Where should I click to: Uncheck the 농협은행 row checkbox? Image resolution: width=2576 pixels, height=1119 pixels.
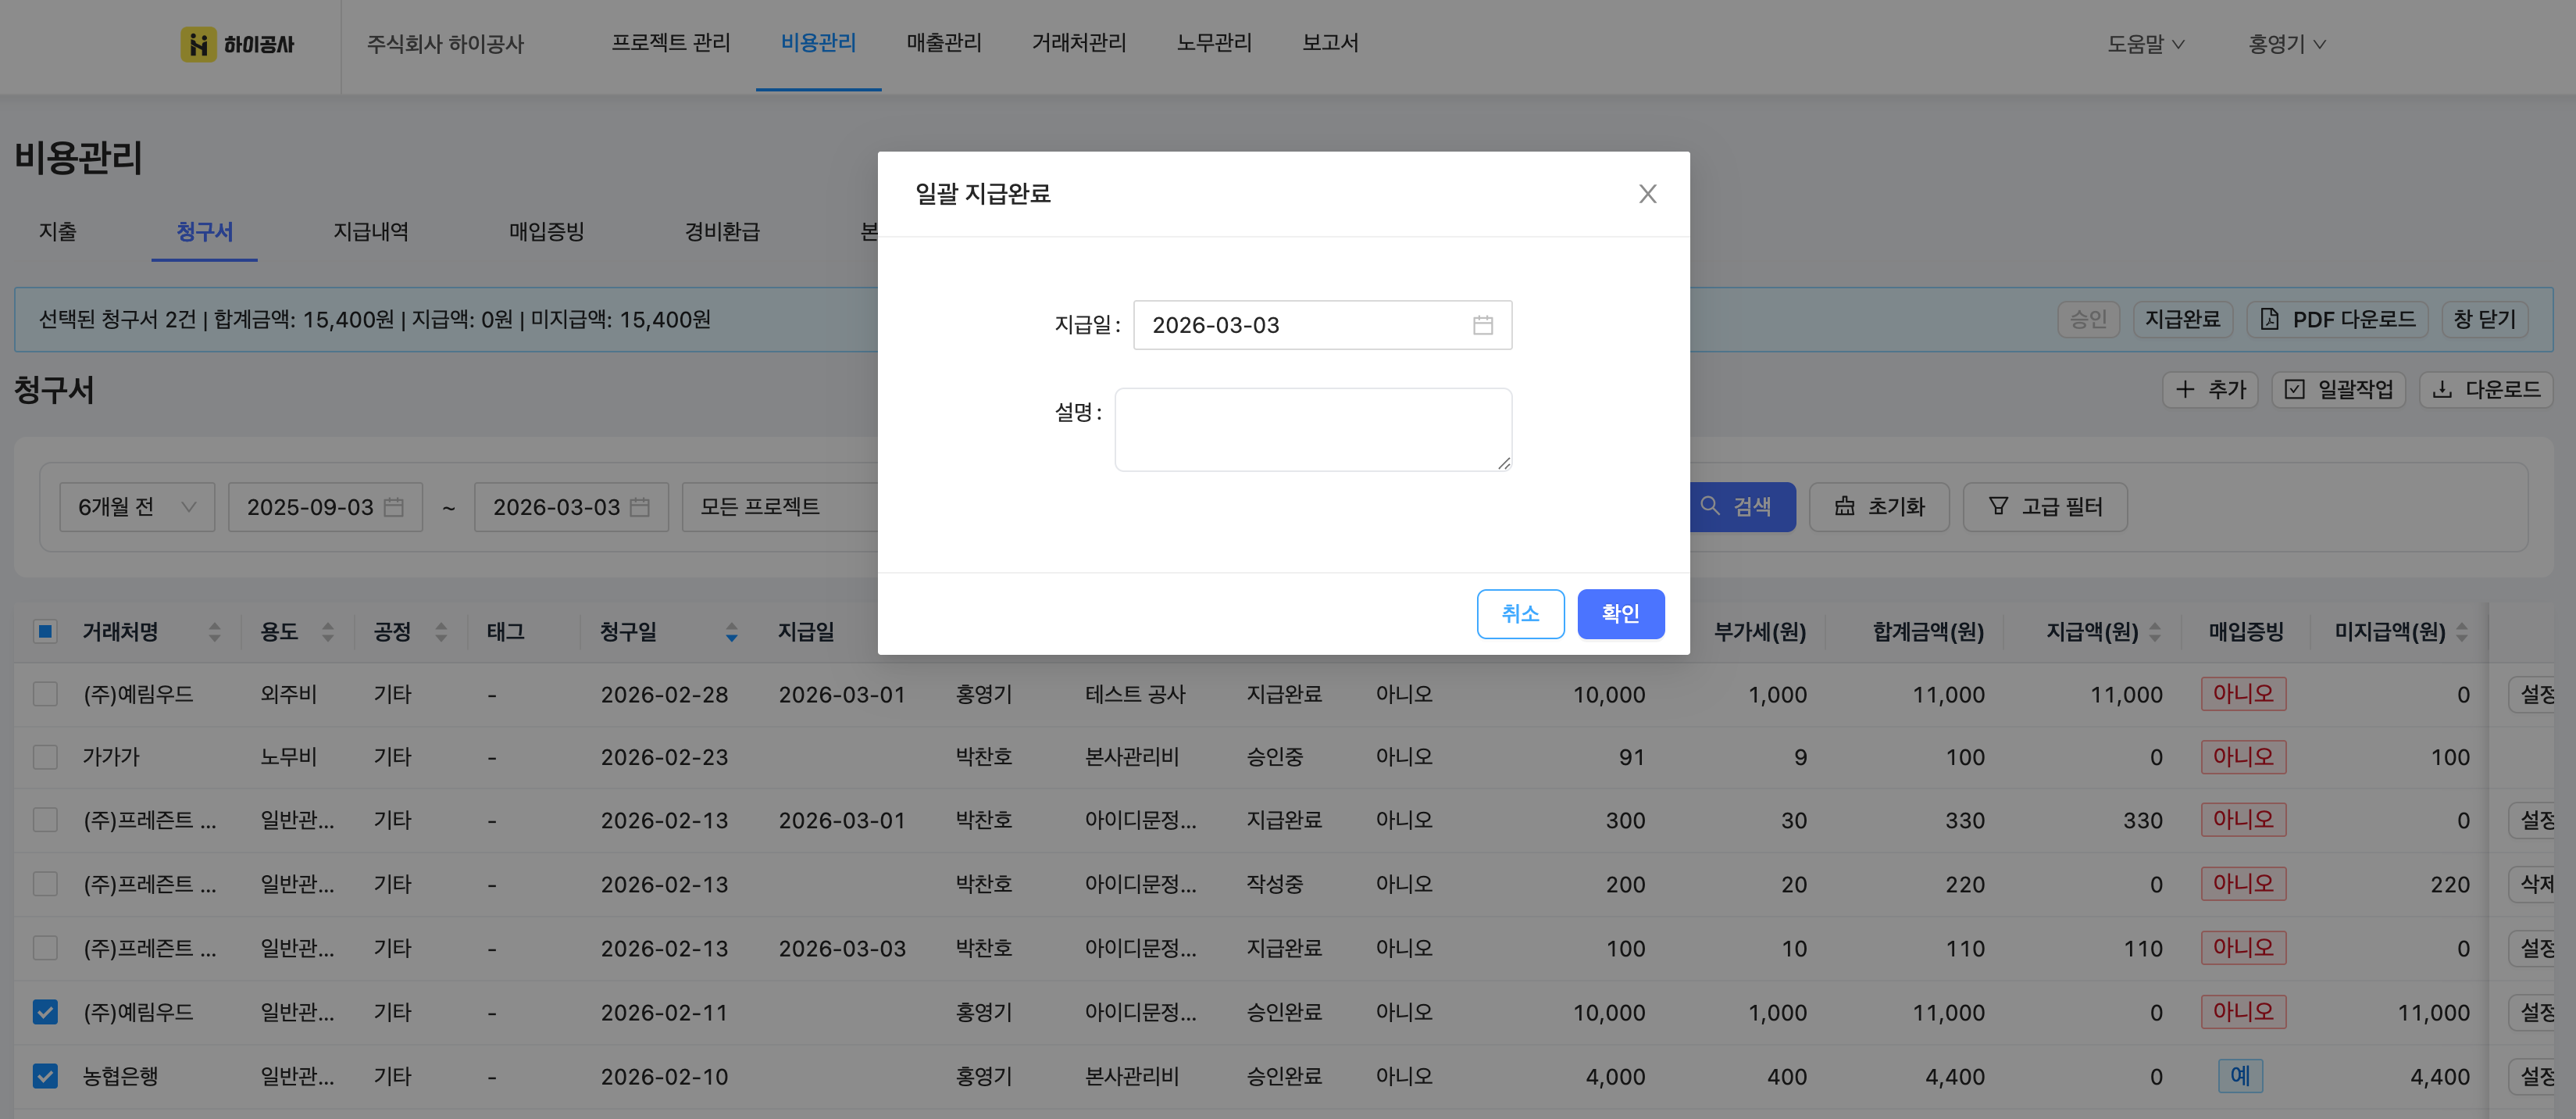point(45,1076)
